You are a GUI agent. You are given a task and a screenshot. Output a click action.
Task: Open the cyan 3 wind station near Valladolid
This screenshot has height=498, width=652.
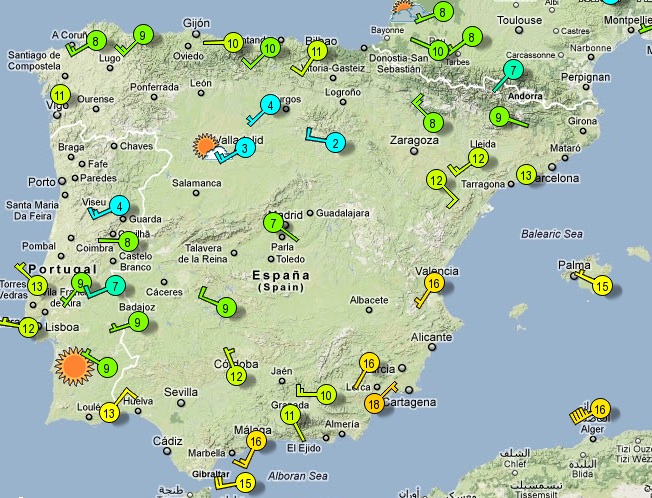(x=245, y=148)
